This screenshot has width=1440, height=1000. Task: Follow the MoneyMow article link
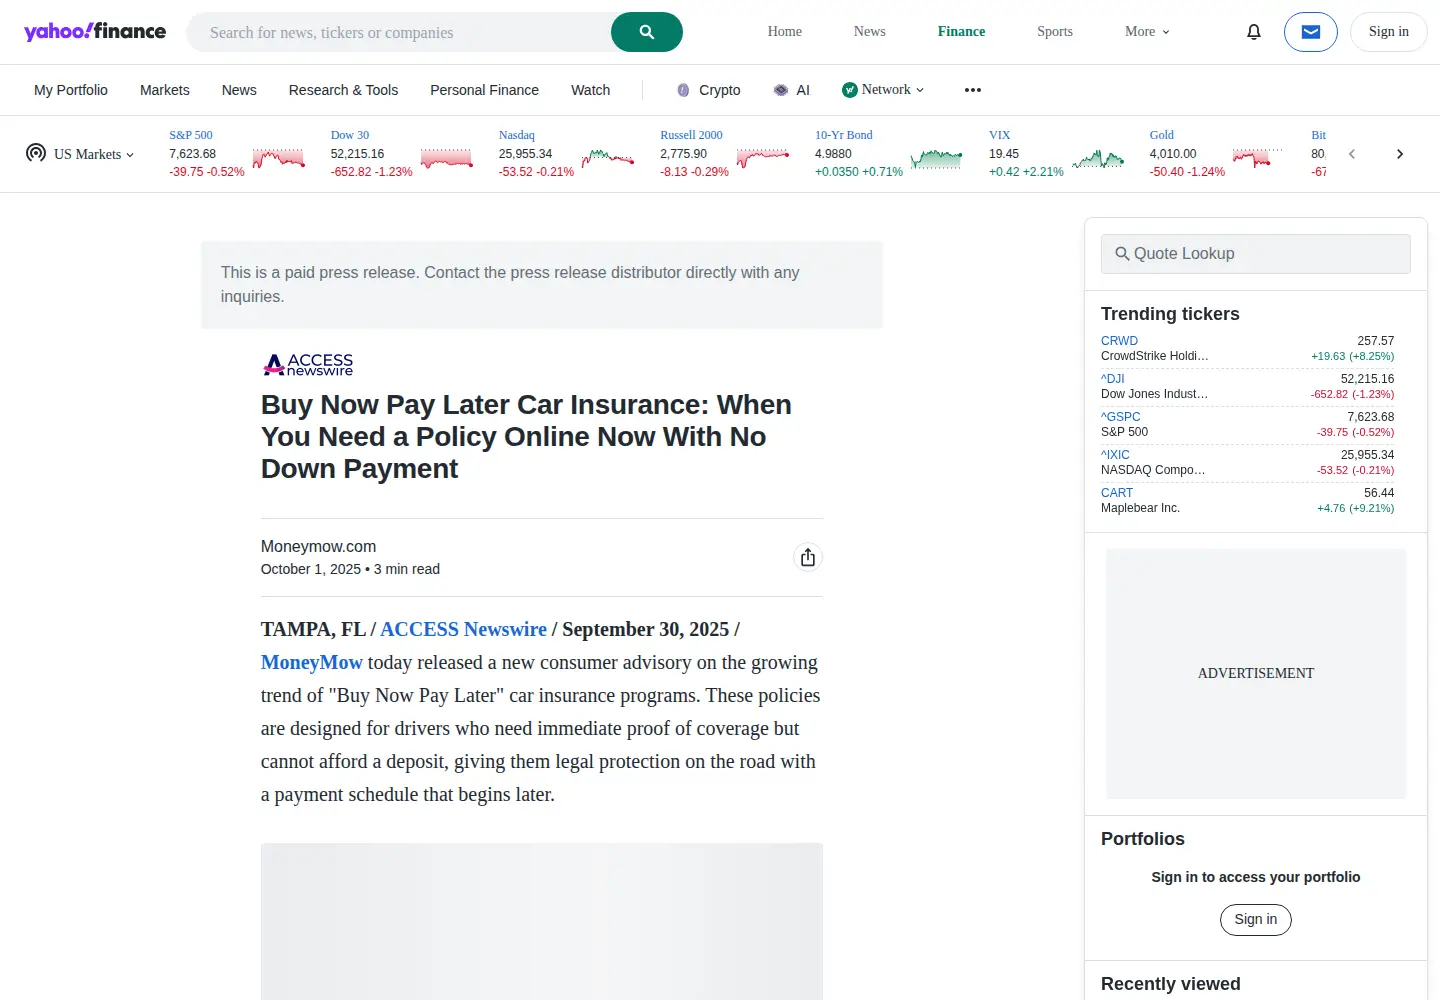click(312, 662)
